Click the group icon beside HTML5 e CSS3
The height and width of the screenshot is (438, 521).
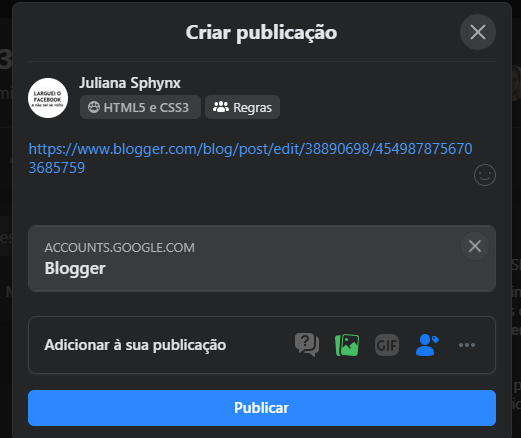(x=94, y=107)
